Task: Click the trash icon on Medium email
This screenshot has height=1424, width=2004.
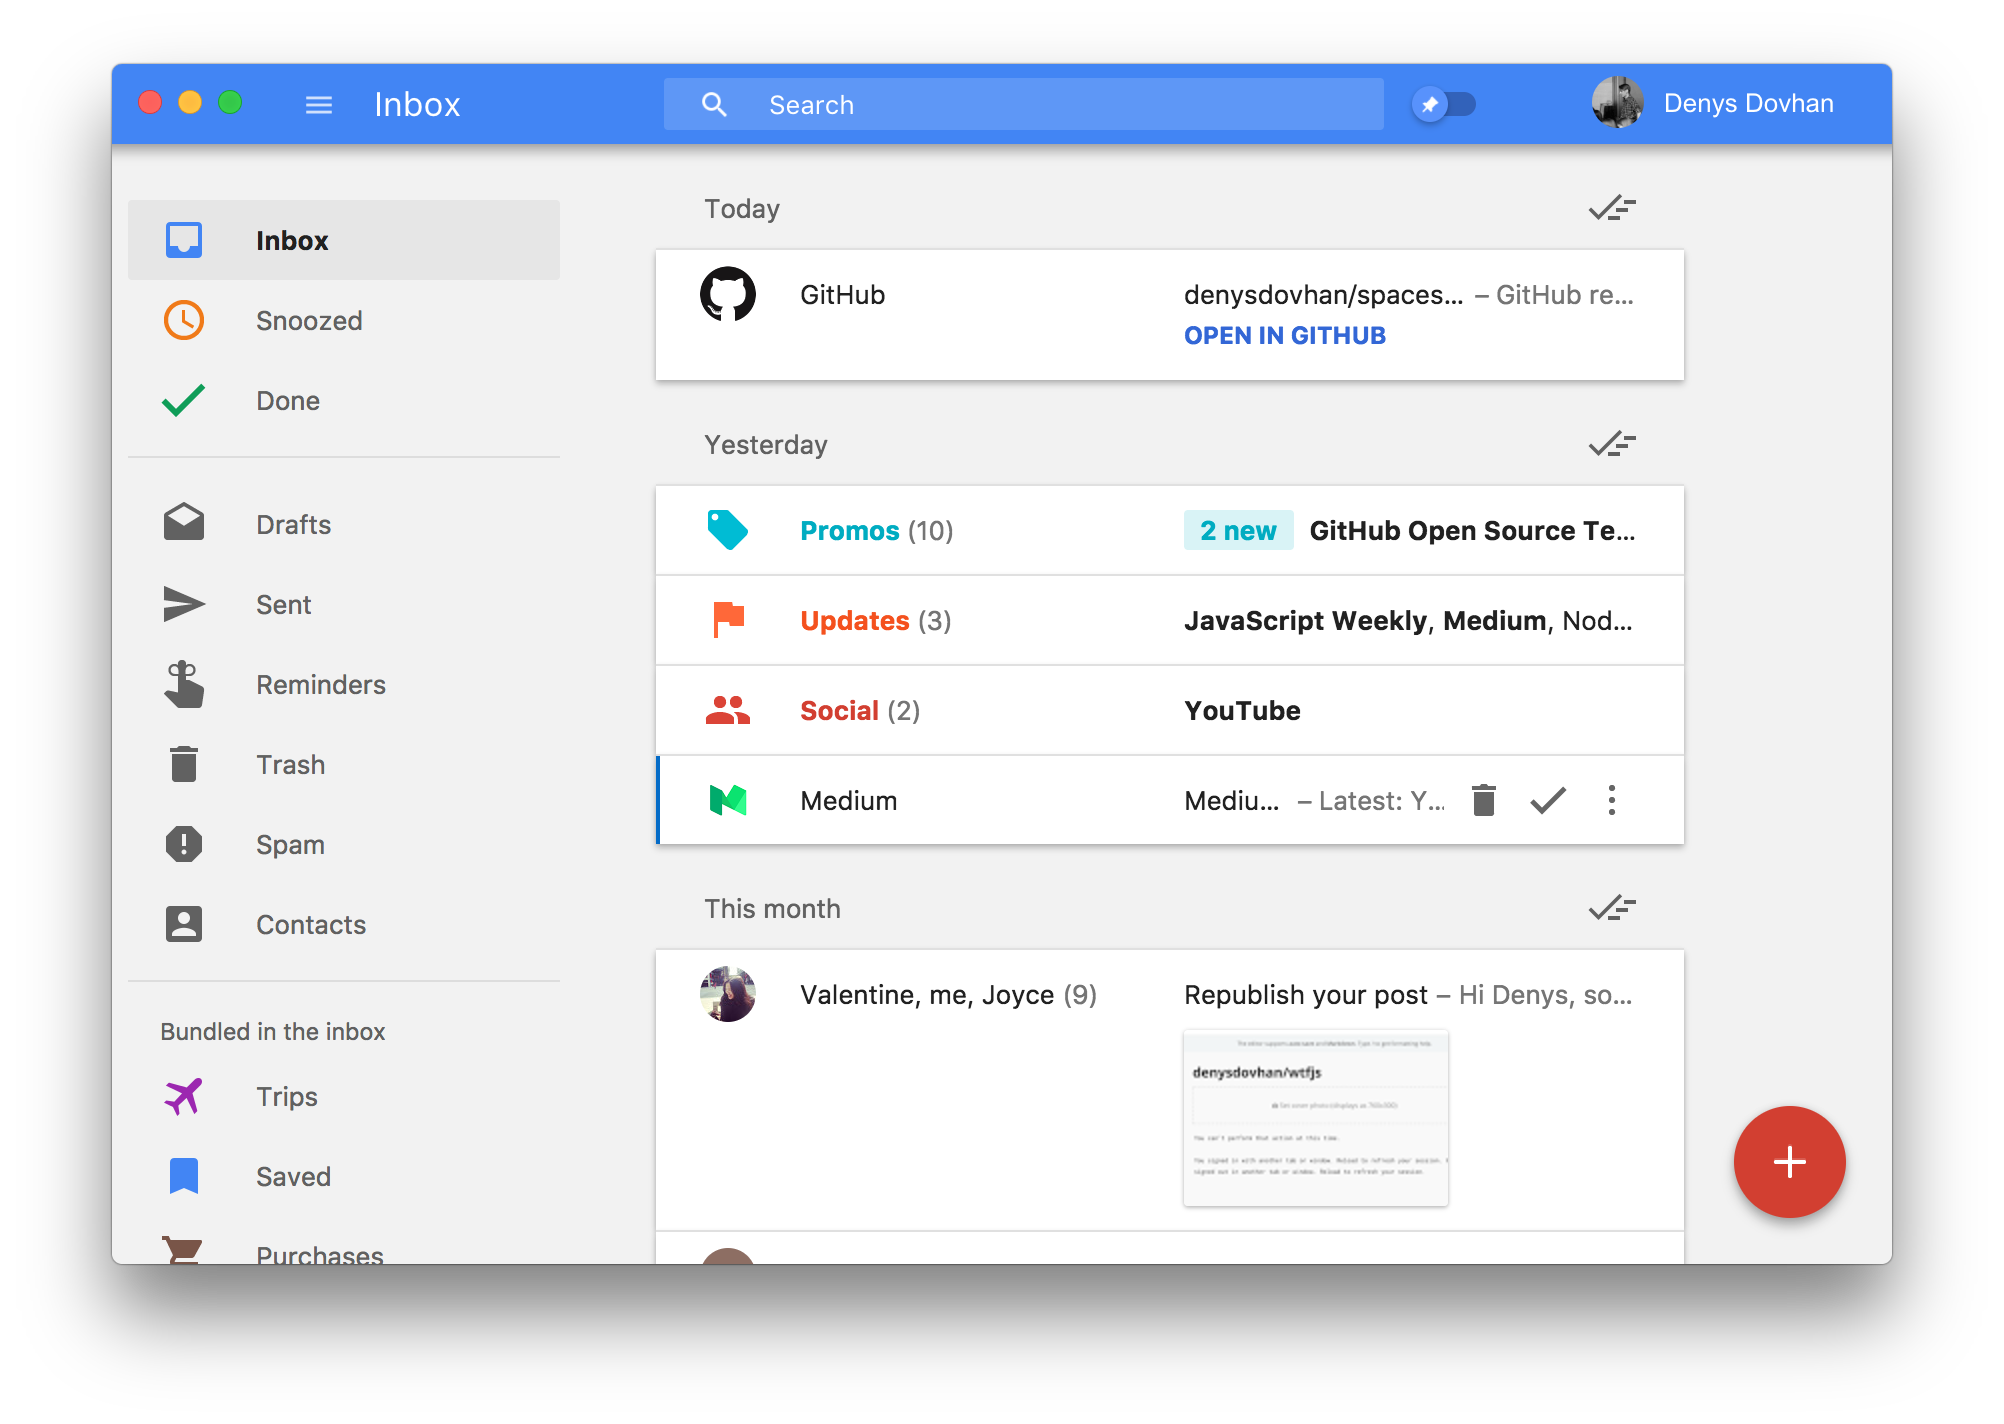Action: (x=1484, y=800)
